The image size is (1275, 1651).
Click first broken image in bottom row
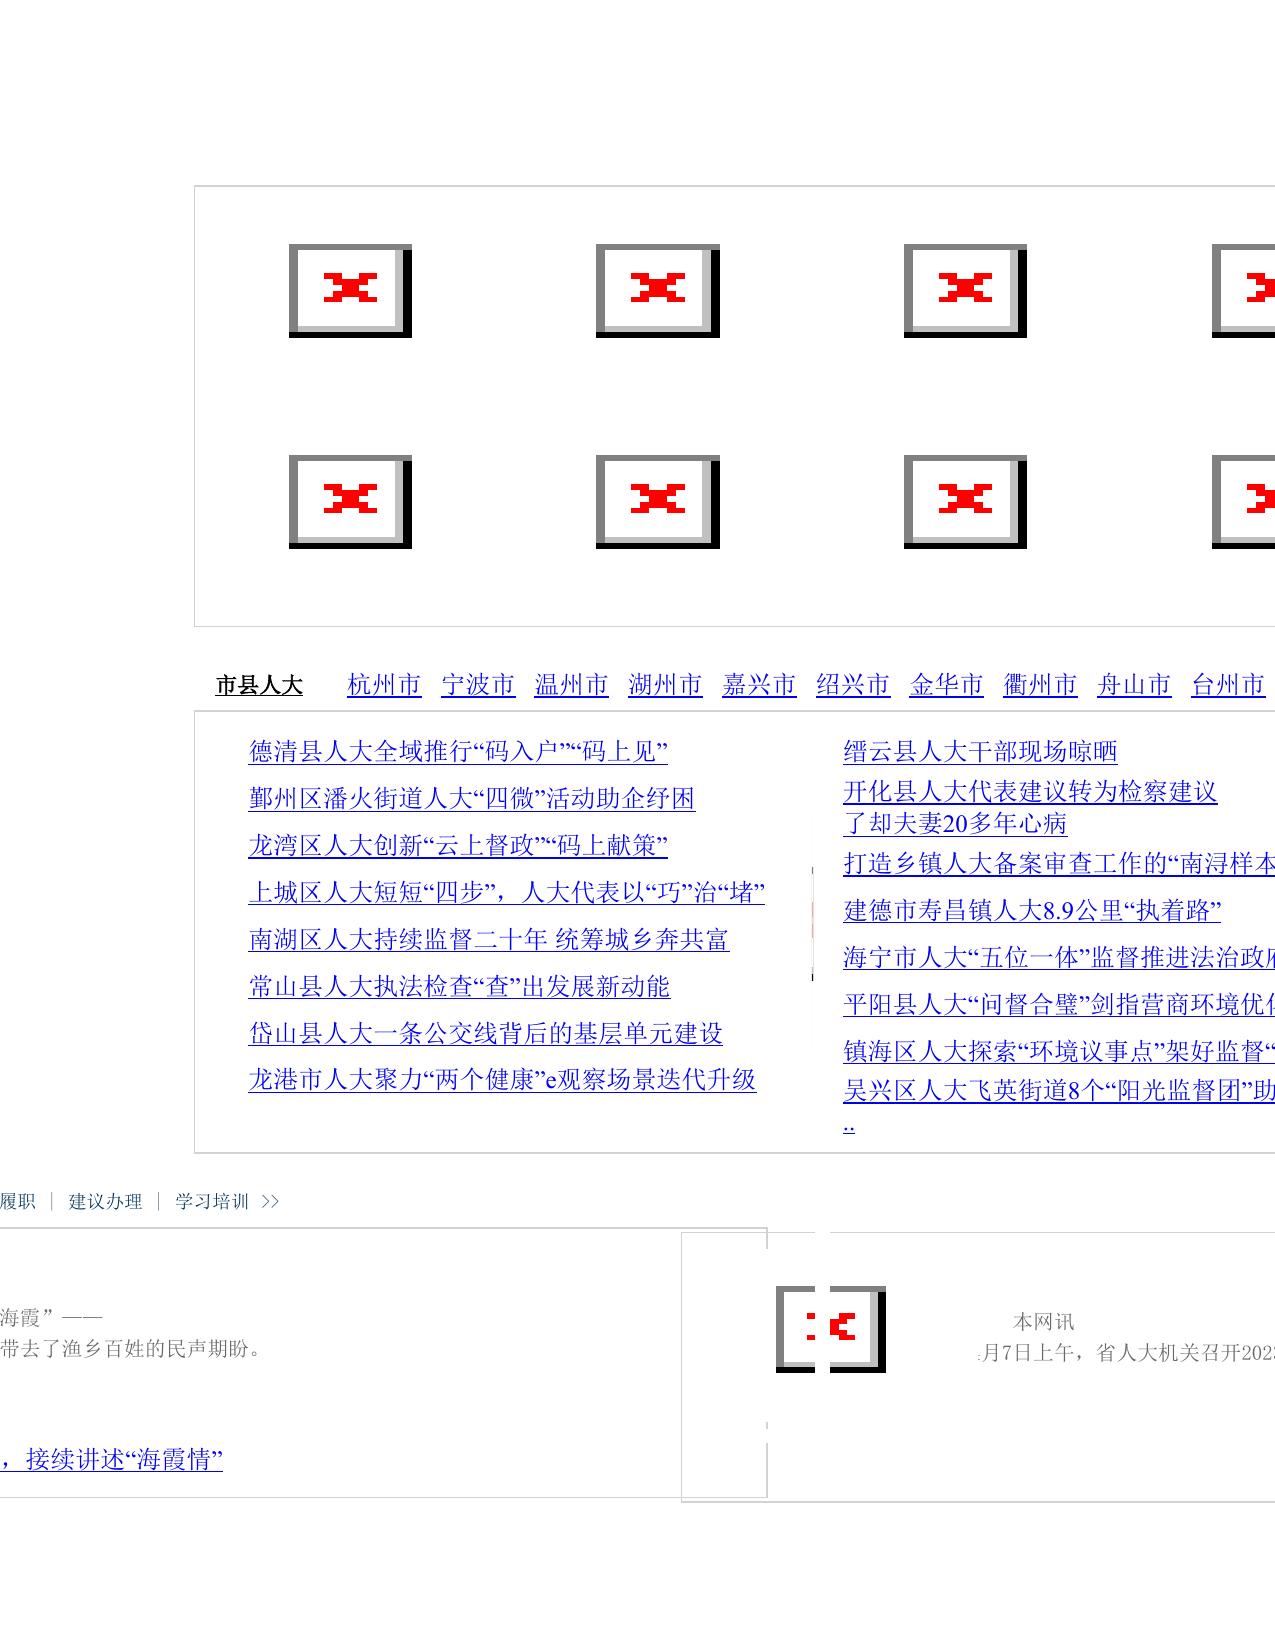pos(350,502)
